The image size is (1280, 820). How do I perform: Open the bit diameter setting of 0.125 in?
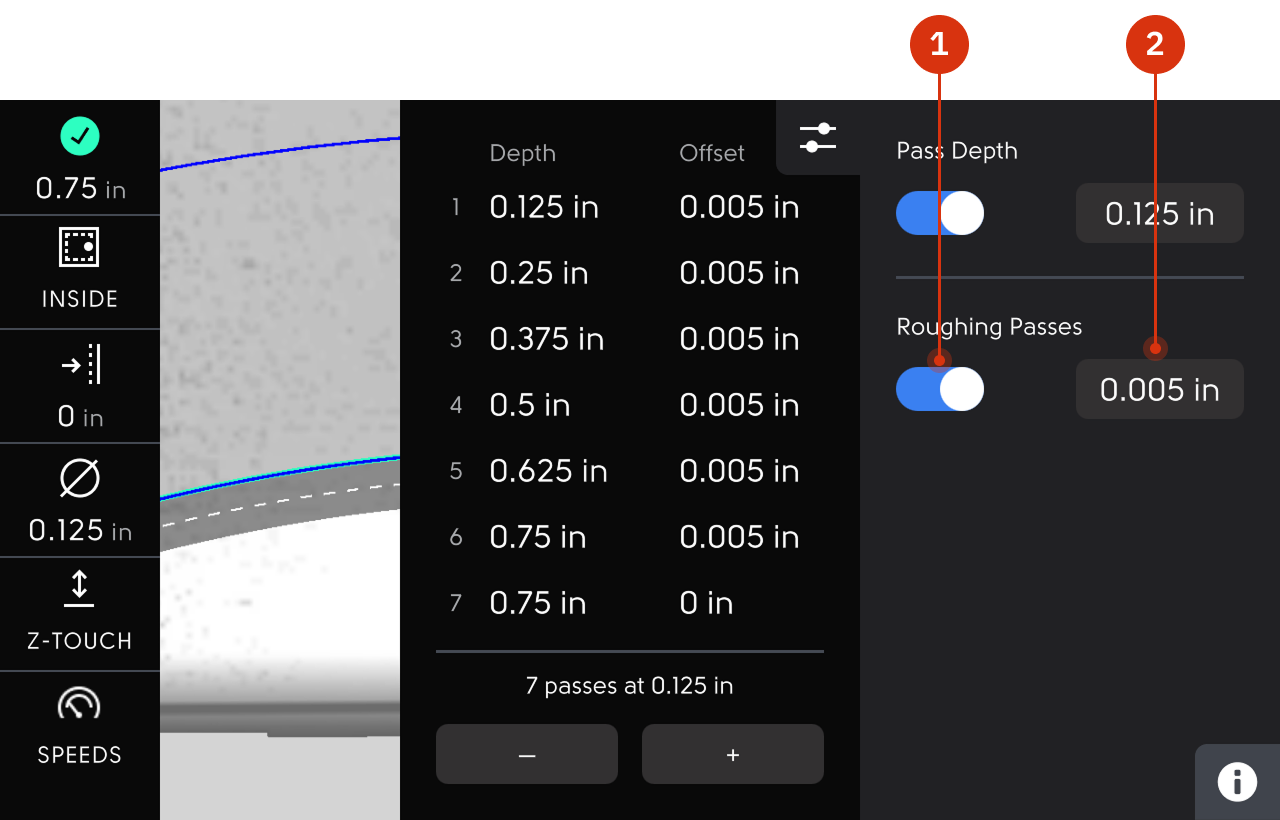pyautogui.click(x=80, y=500)
